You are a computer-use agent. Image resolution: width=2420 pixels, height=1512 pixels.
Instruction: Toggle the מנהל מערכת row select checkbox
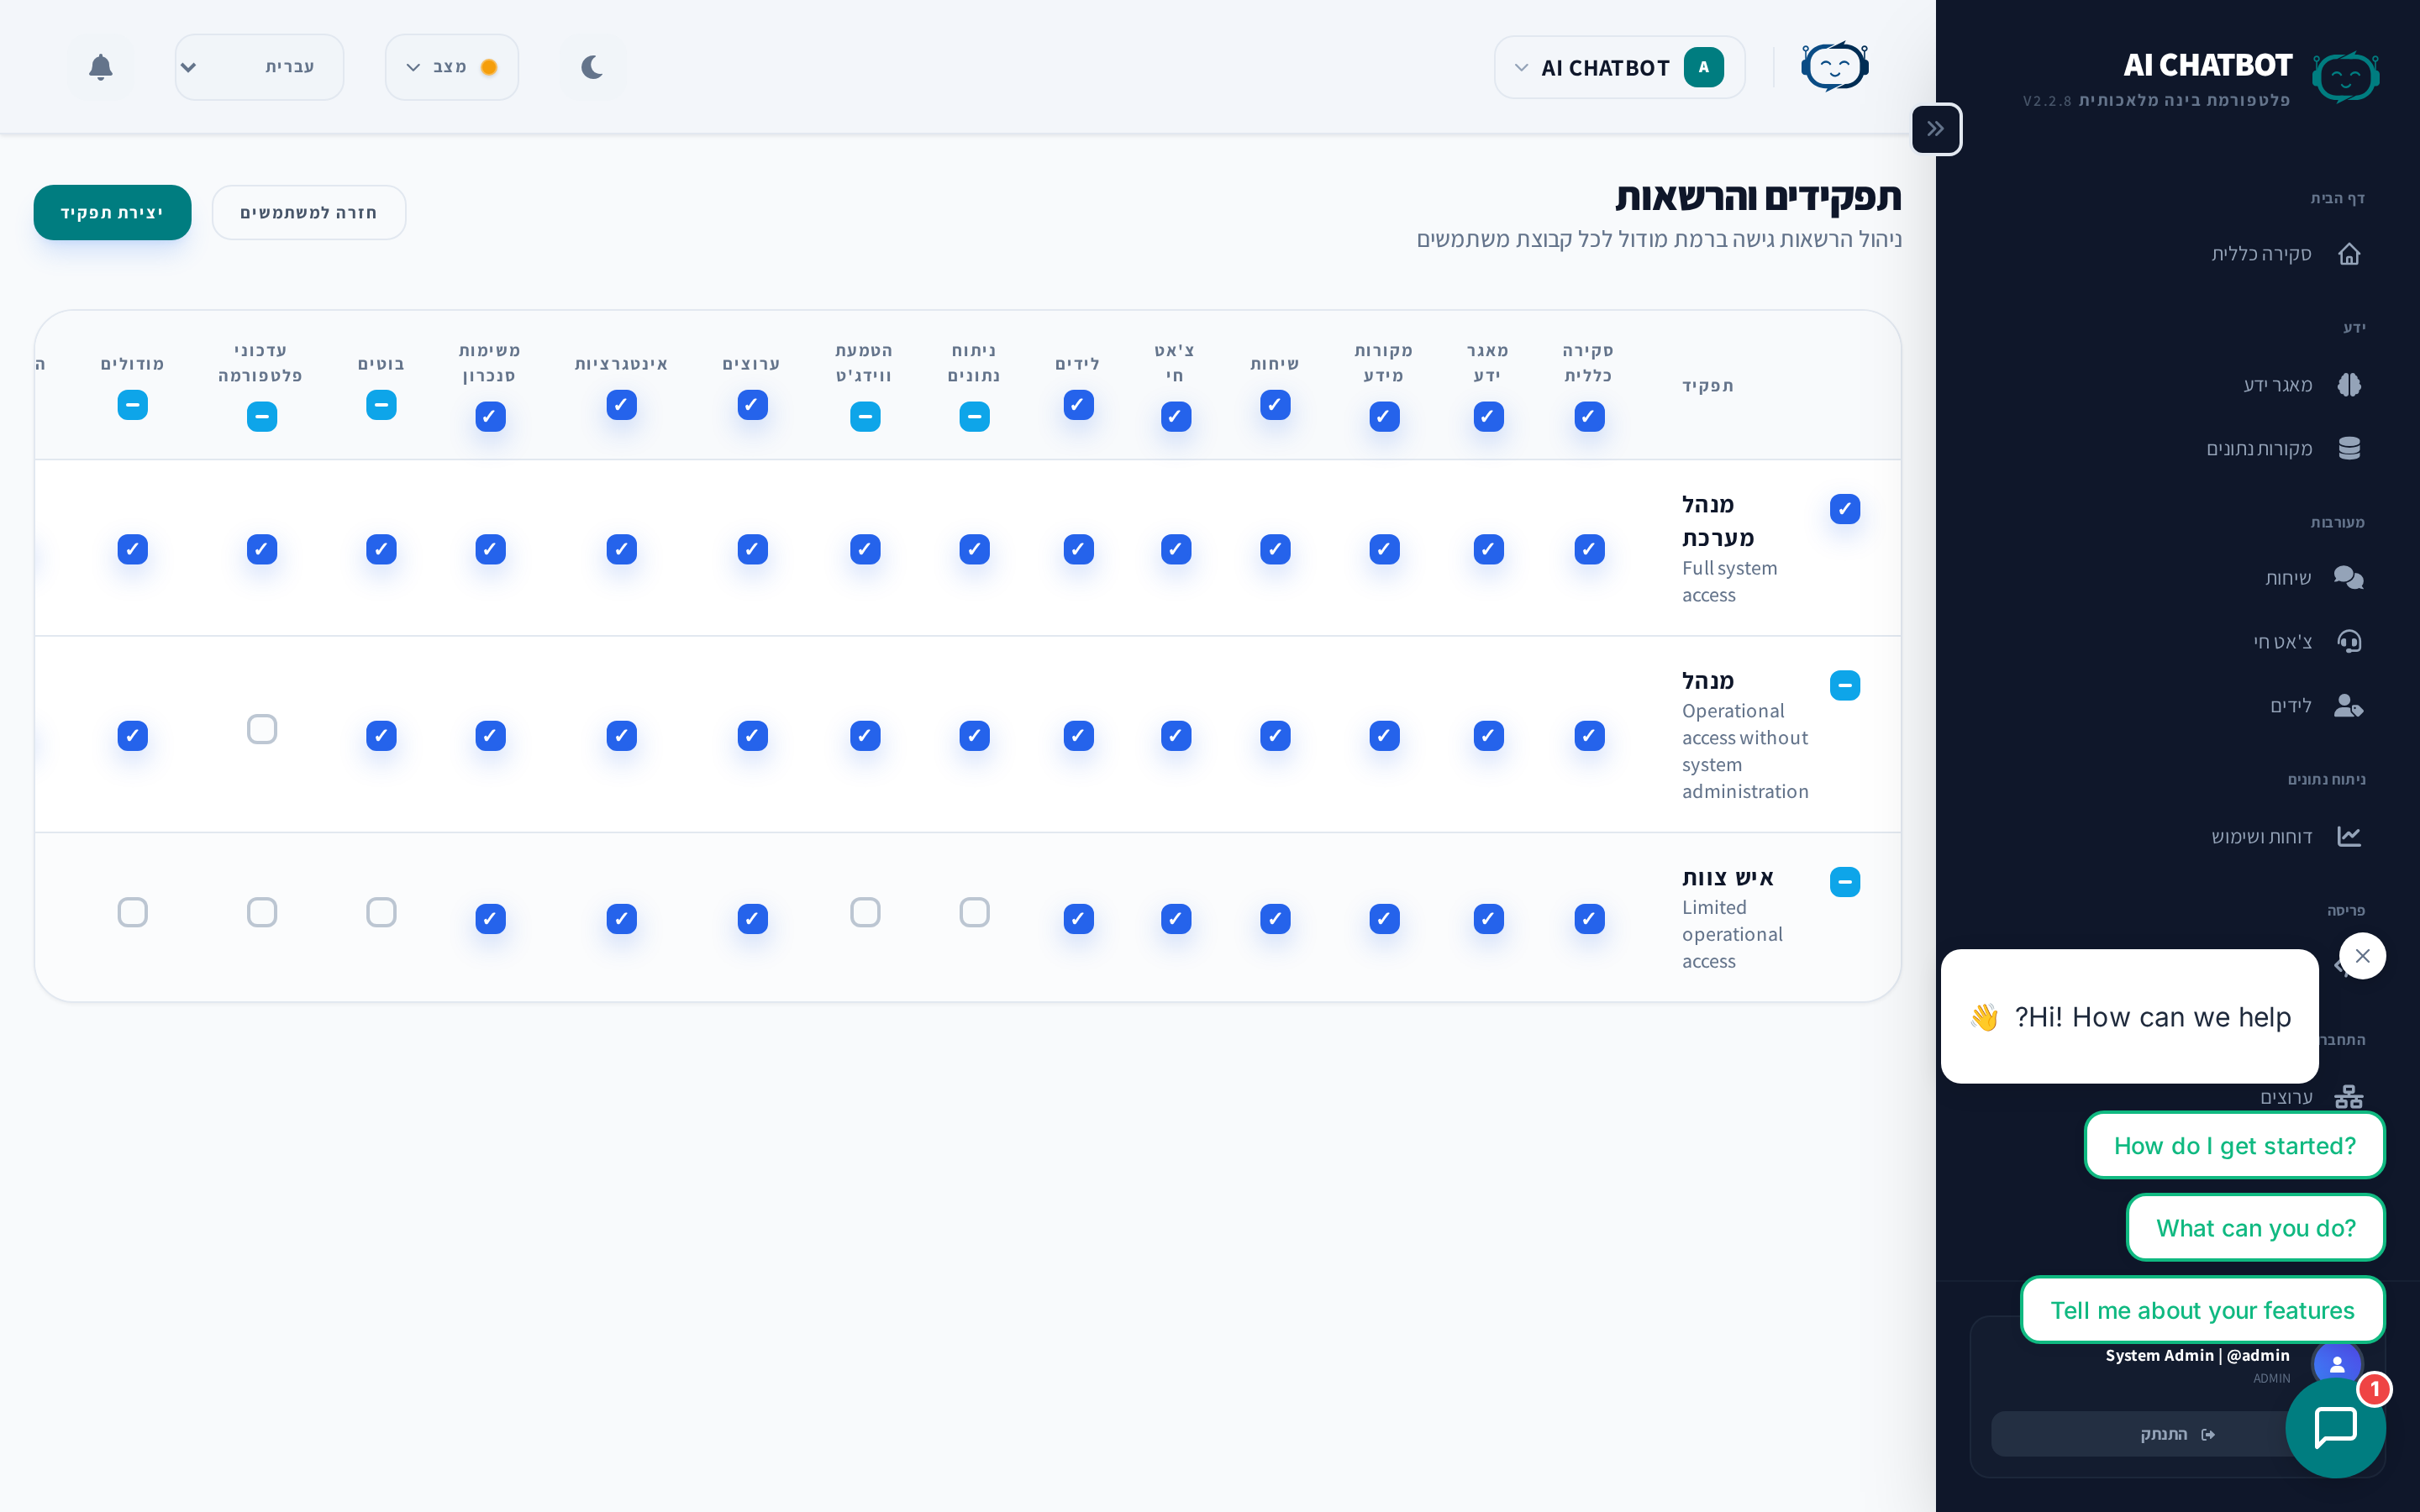pyautogui.click(x=1844, y=509)
